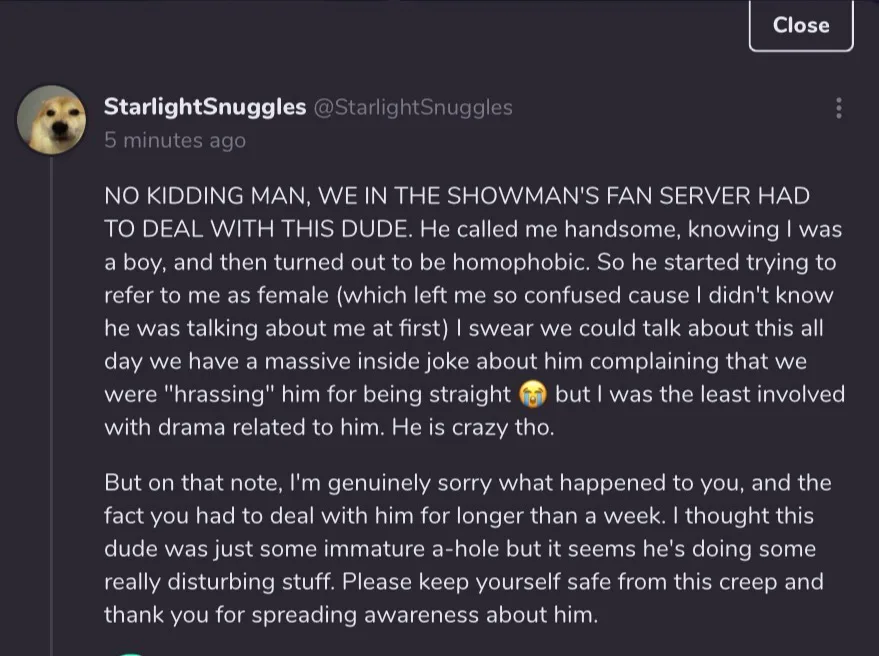The width and height of the screenshot is (879, 656).
Task: Close the comment panel with the Close button
Action: tap(800, 25)
